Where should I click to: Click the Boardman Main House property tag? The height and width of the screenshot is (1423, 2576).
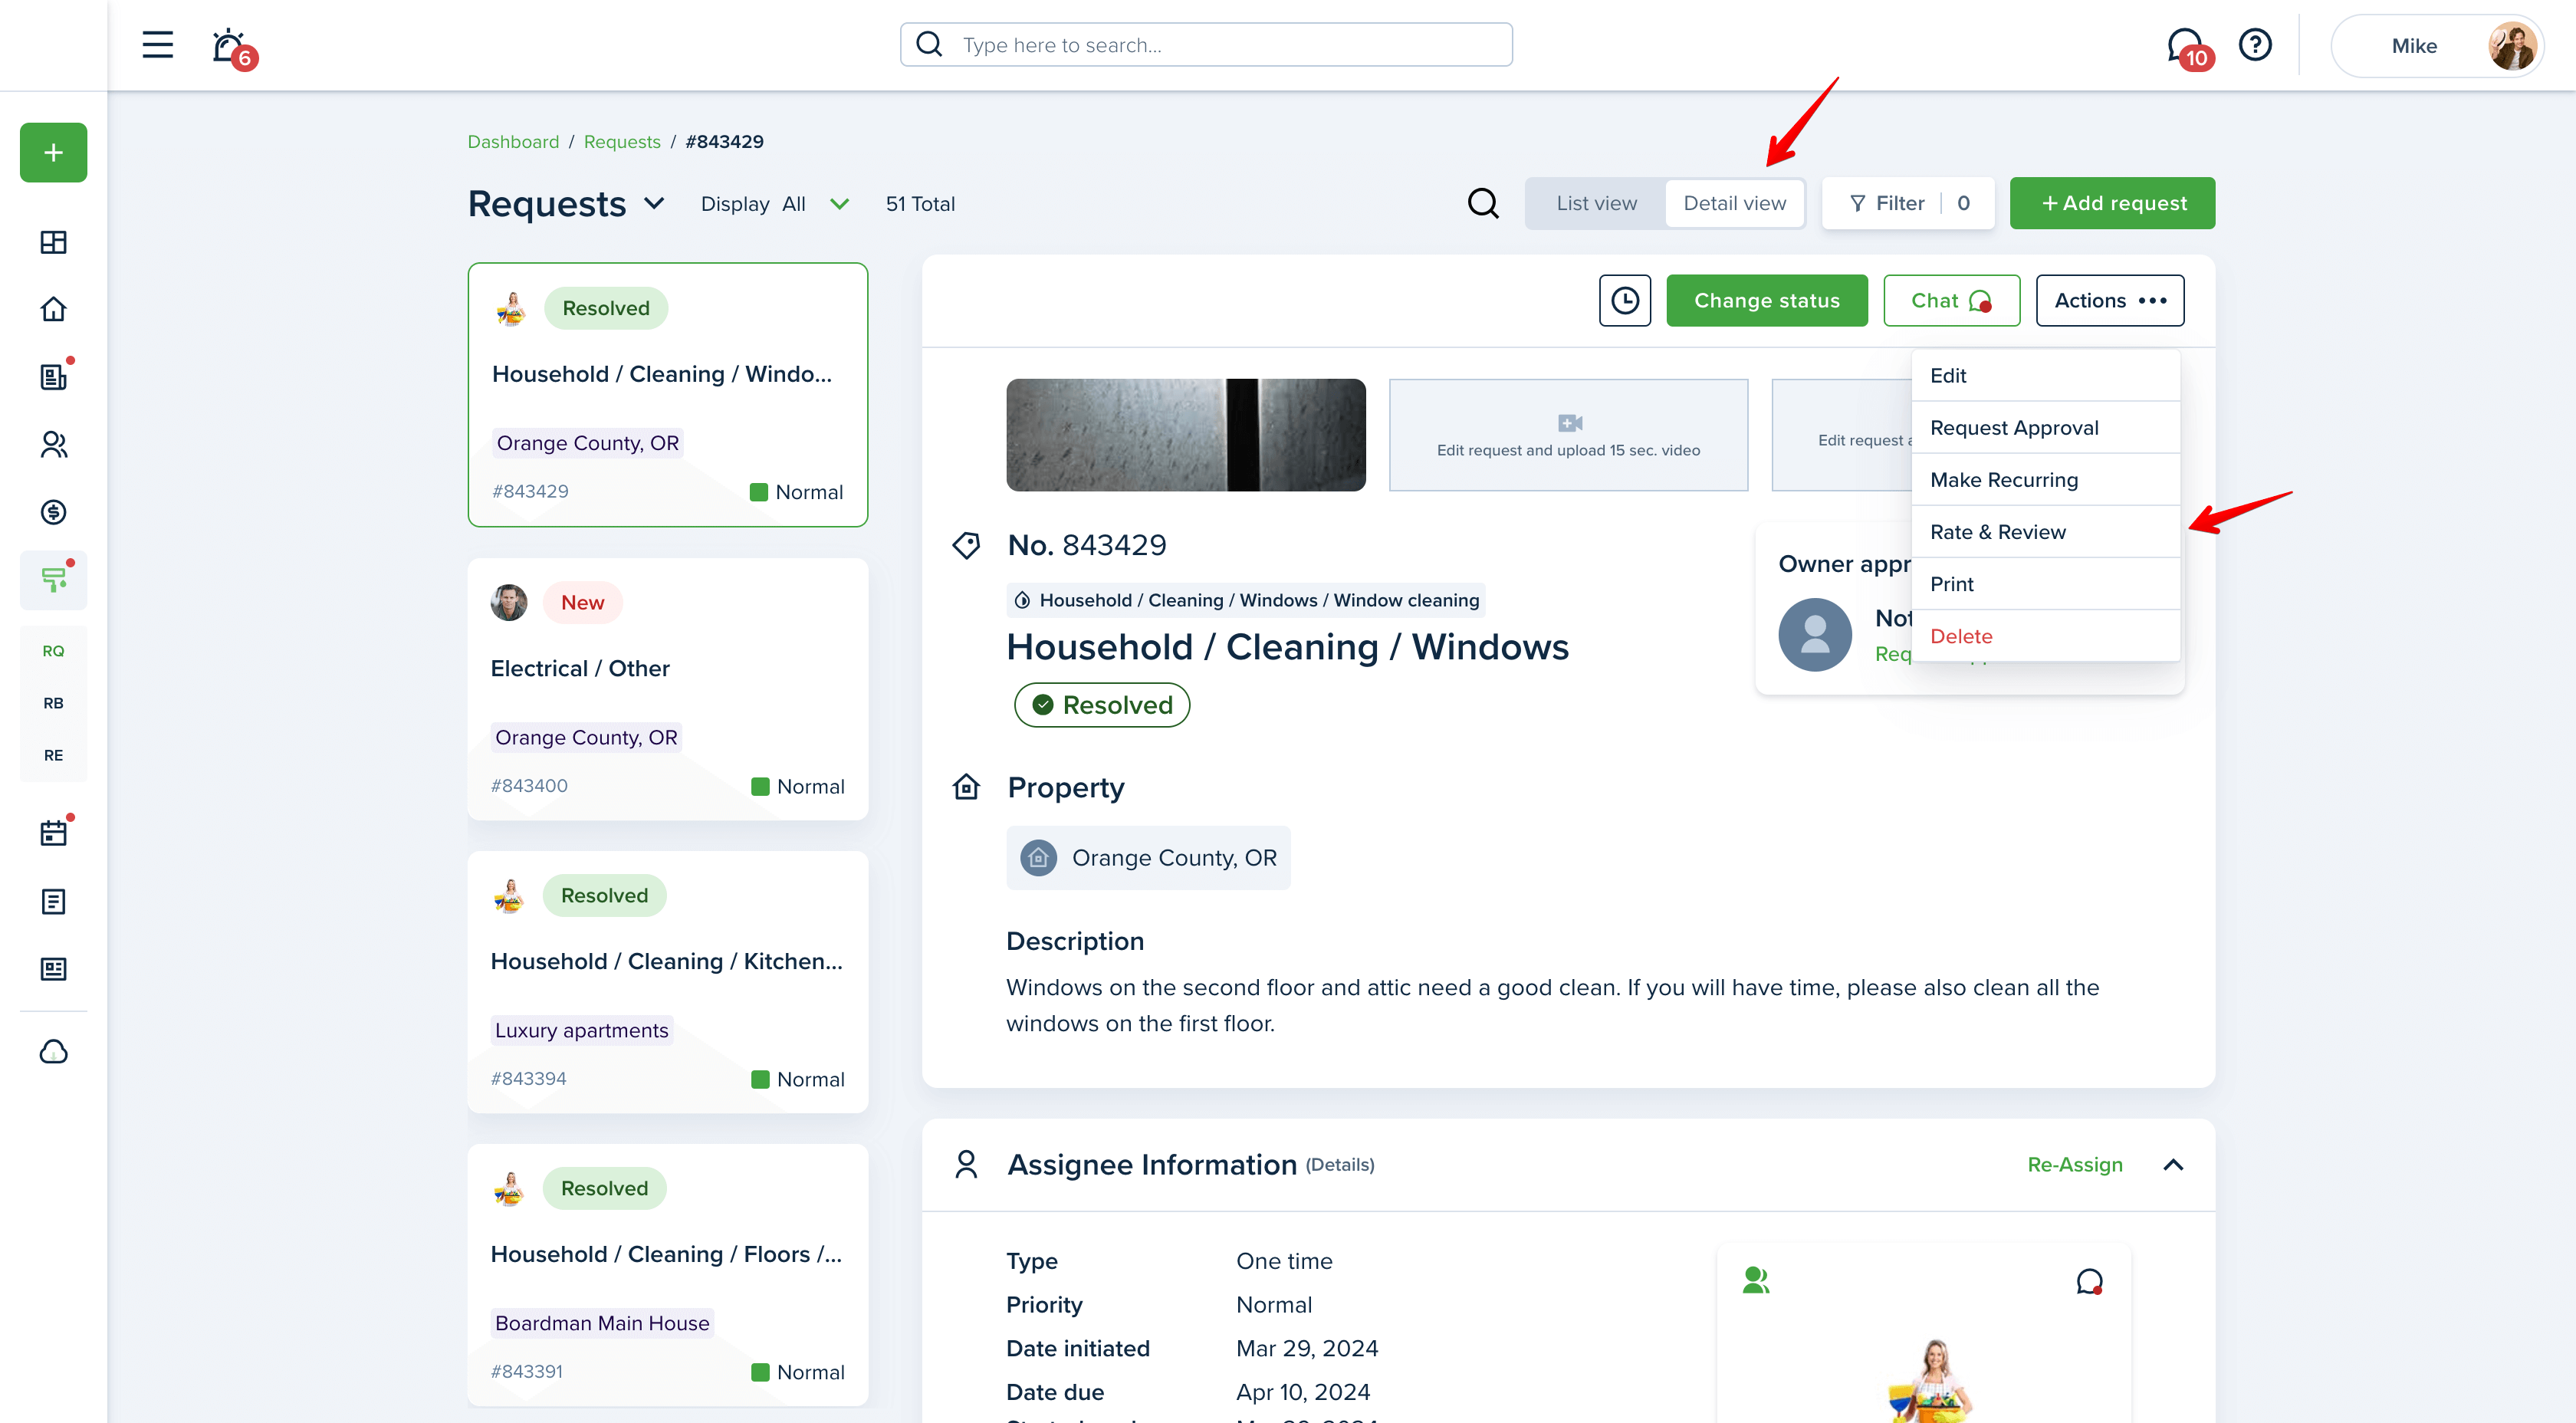(602, 1323)
